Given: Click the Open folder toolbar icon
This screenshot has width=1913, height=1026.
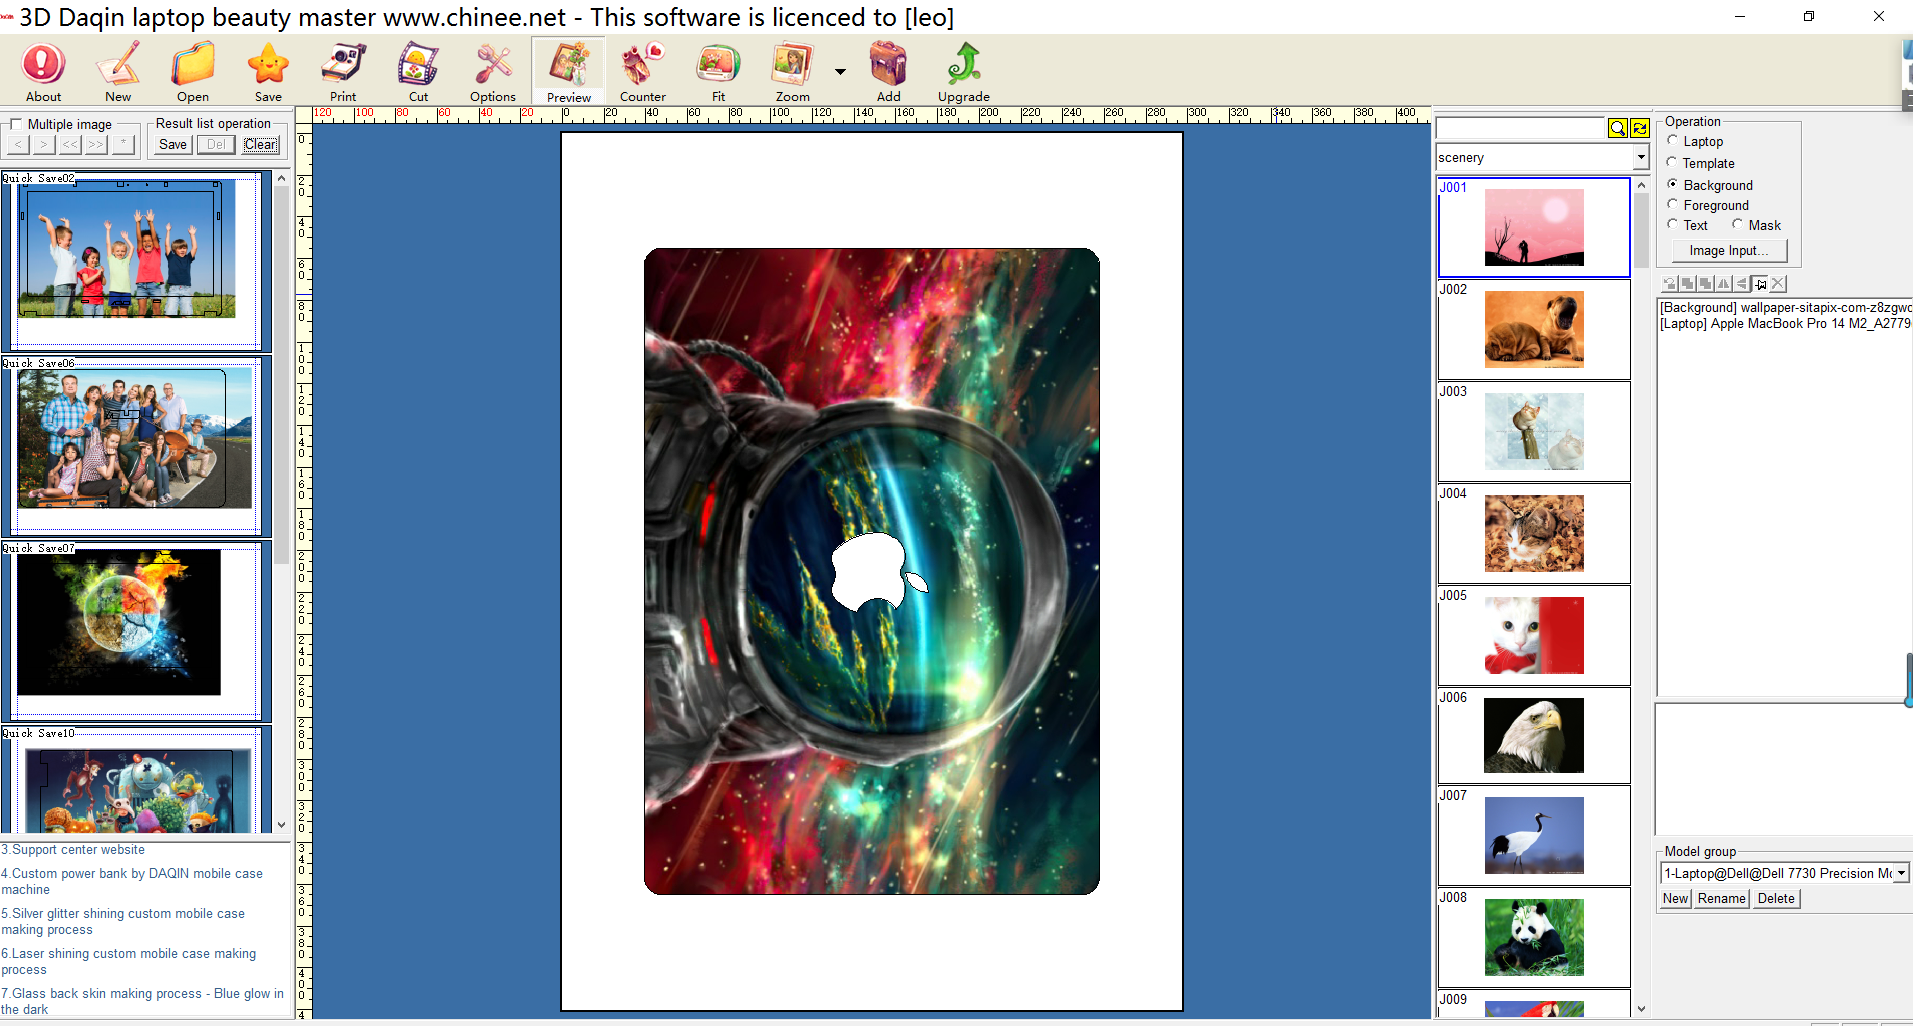Looking at the screenshot, I should (x=193, y=72).
